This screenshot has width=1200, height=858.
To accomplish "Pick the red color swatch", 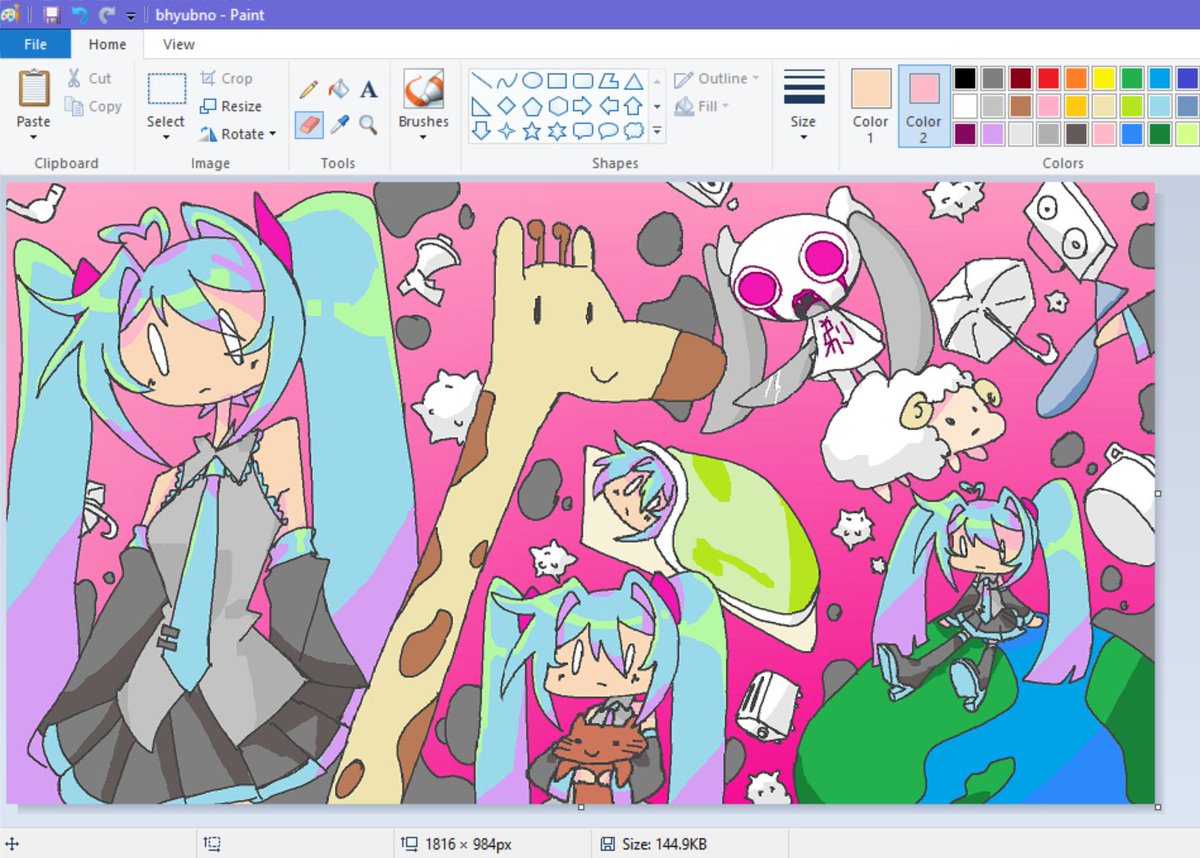I will point(1048,78).
